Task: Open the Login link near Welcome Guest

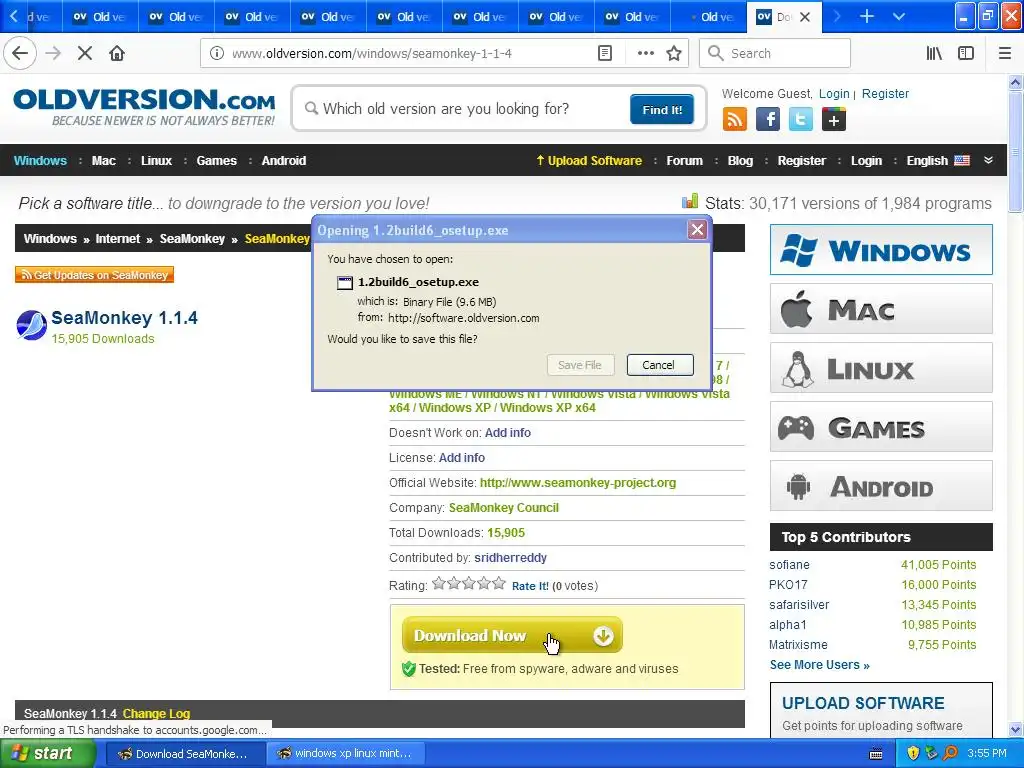Action: [x=834, y=93]
